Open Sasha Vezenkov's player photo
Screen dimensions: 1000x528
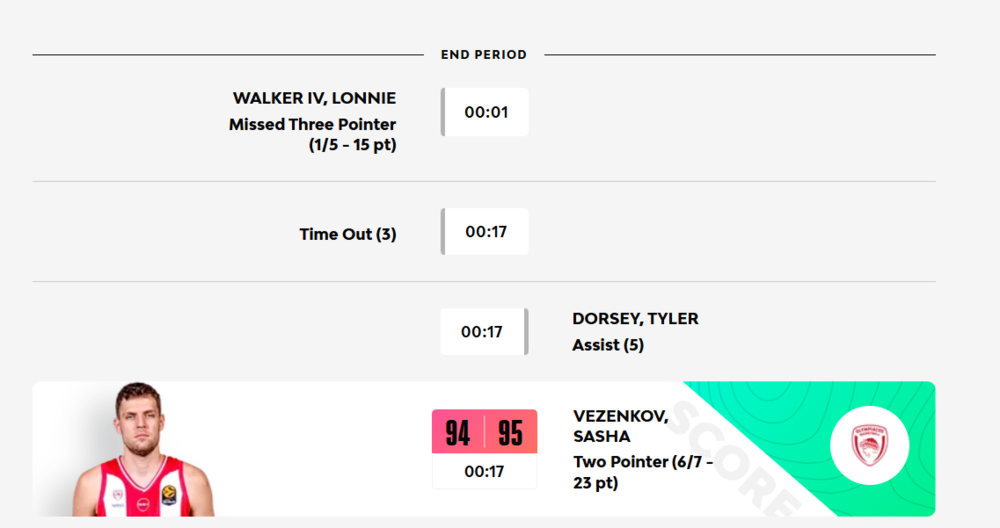coord(141,440)
